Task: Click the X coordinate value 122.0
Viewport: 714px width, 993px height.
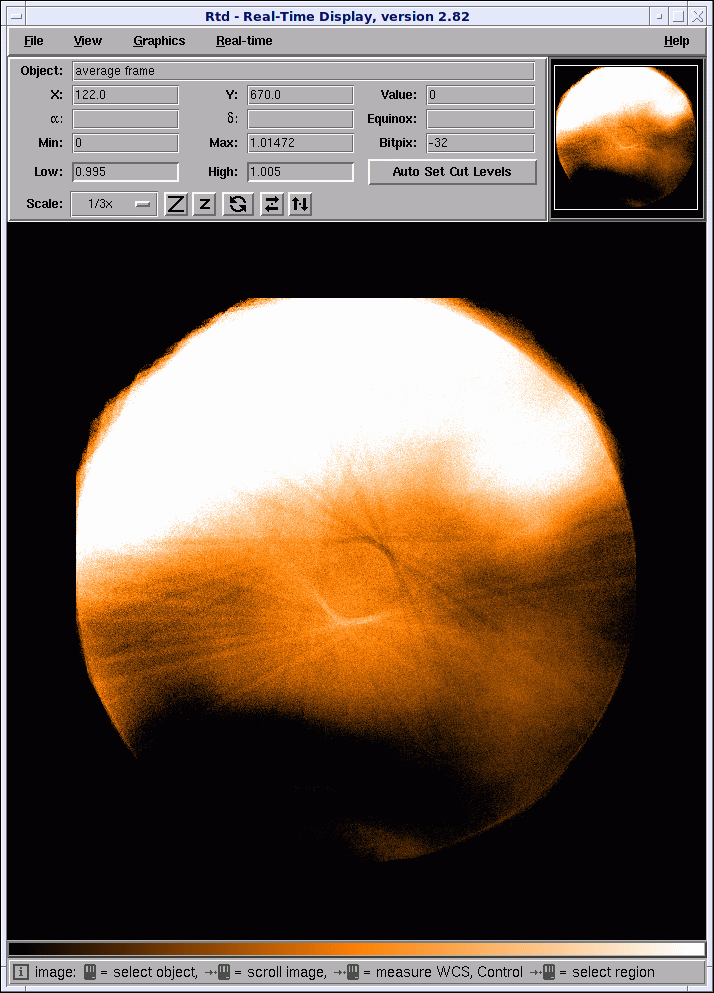Action: click(x=125, y=95)
